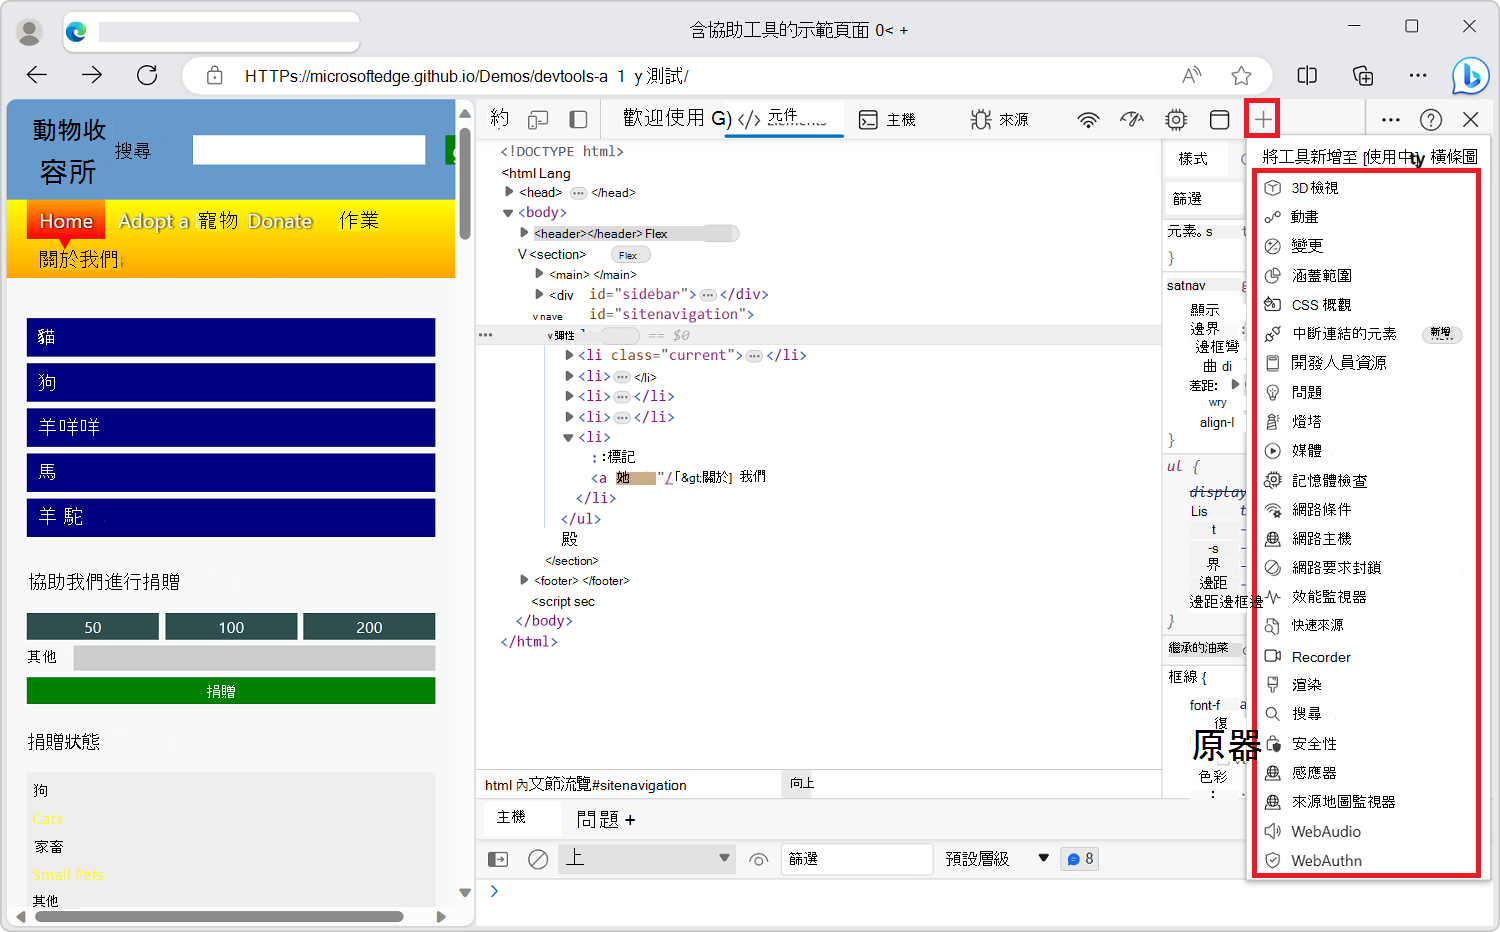Switch to the 元件 Elements tab
1500x932 pixels.
tap(783, 119)
